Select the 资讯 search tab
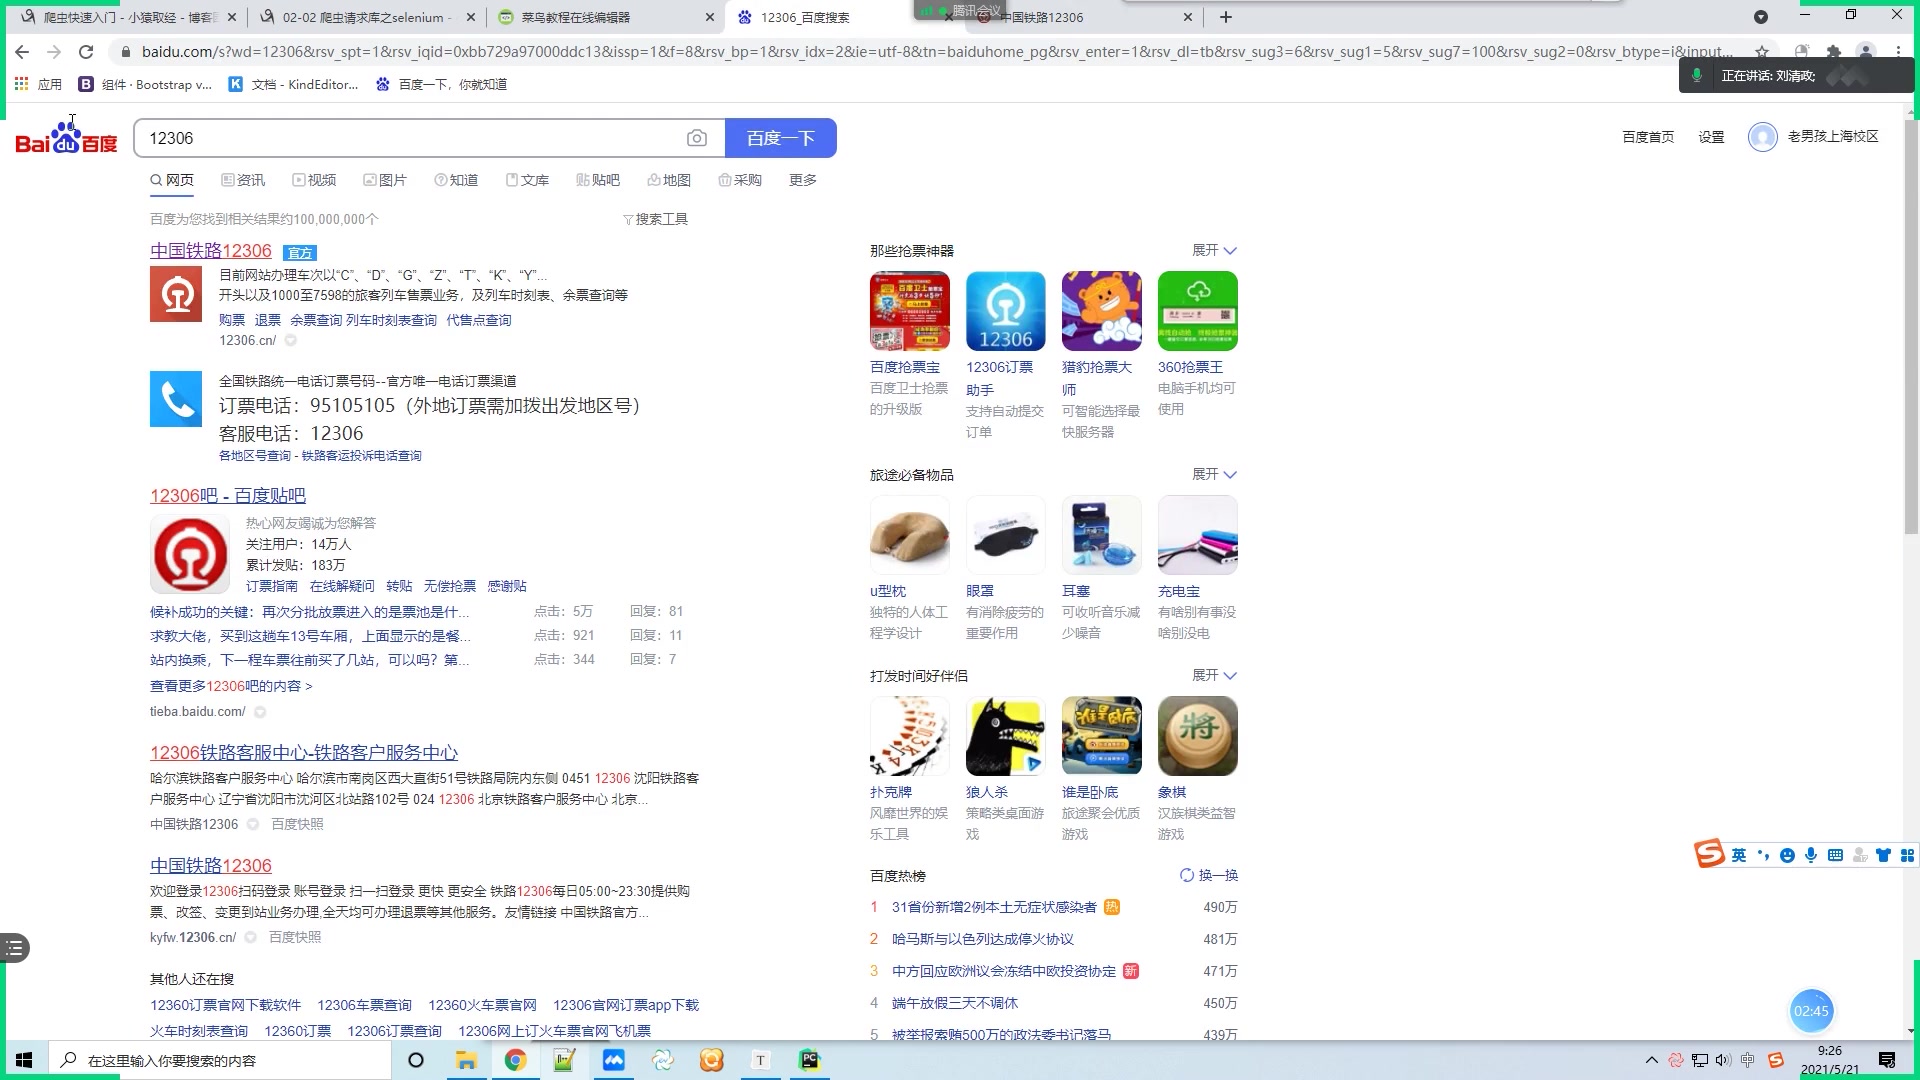 coord(243,180)
